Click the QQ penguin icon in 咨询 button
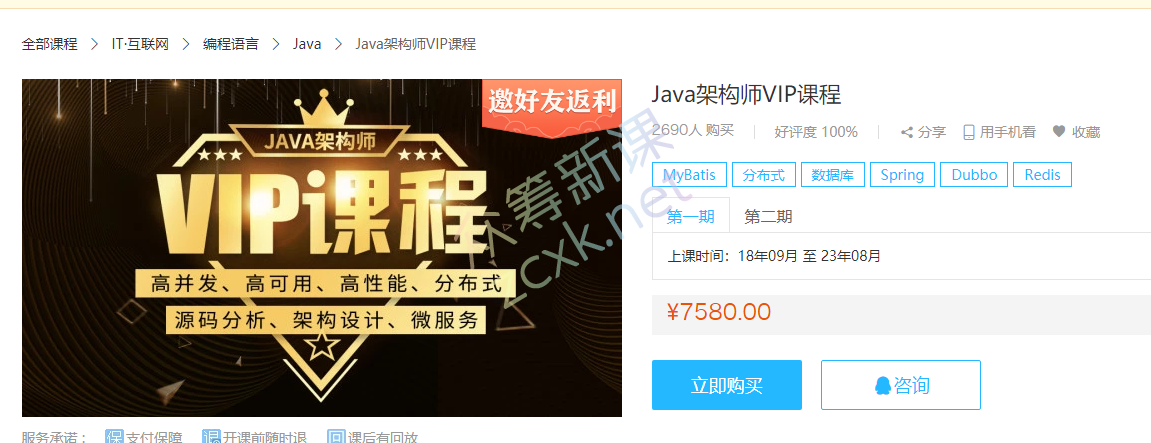 pyautogui.click(x=883, y=385)
